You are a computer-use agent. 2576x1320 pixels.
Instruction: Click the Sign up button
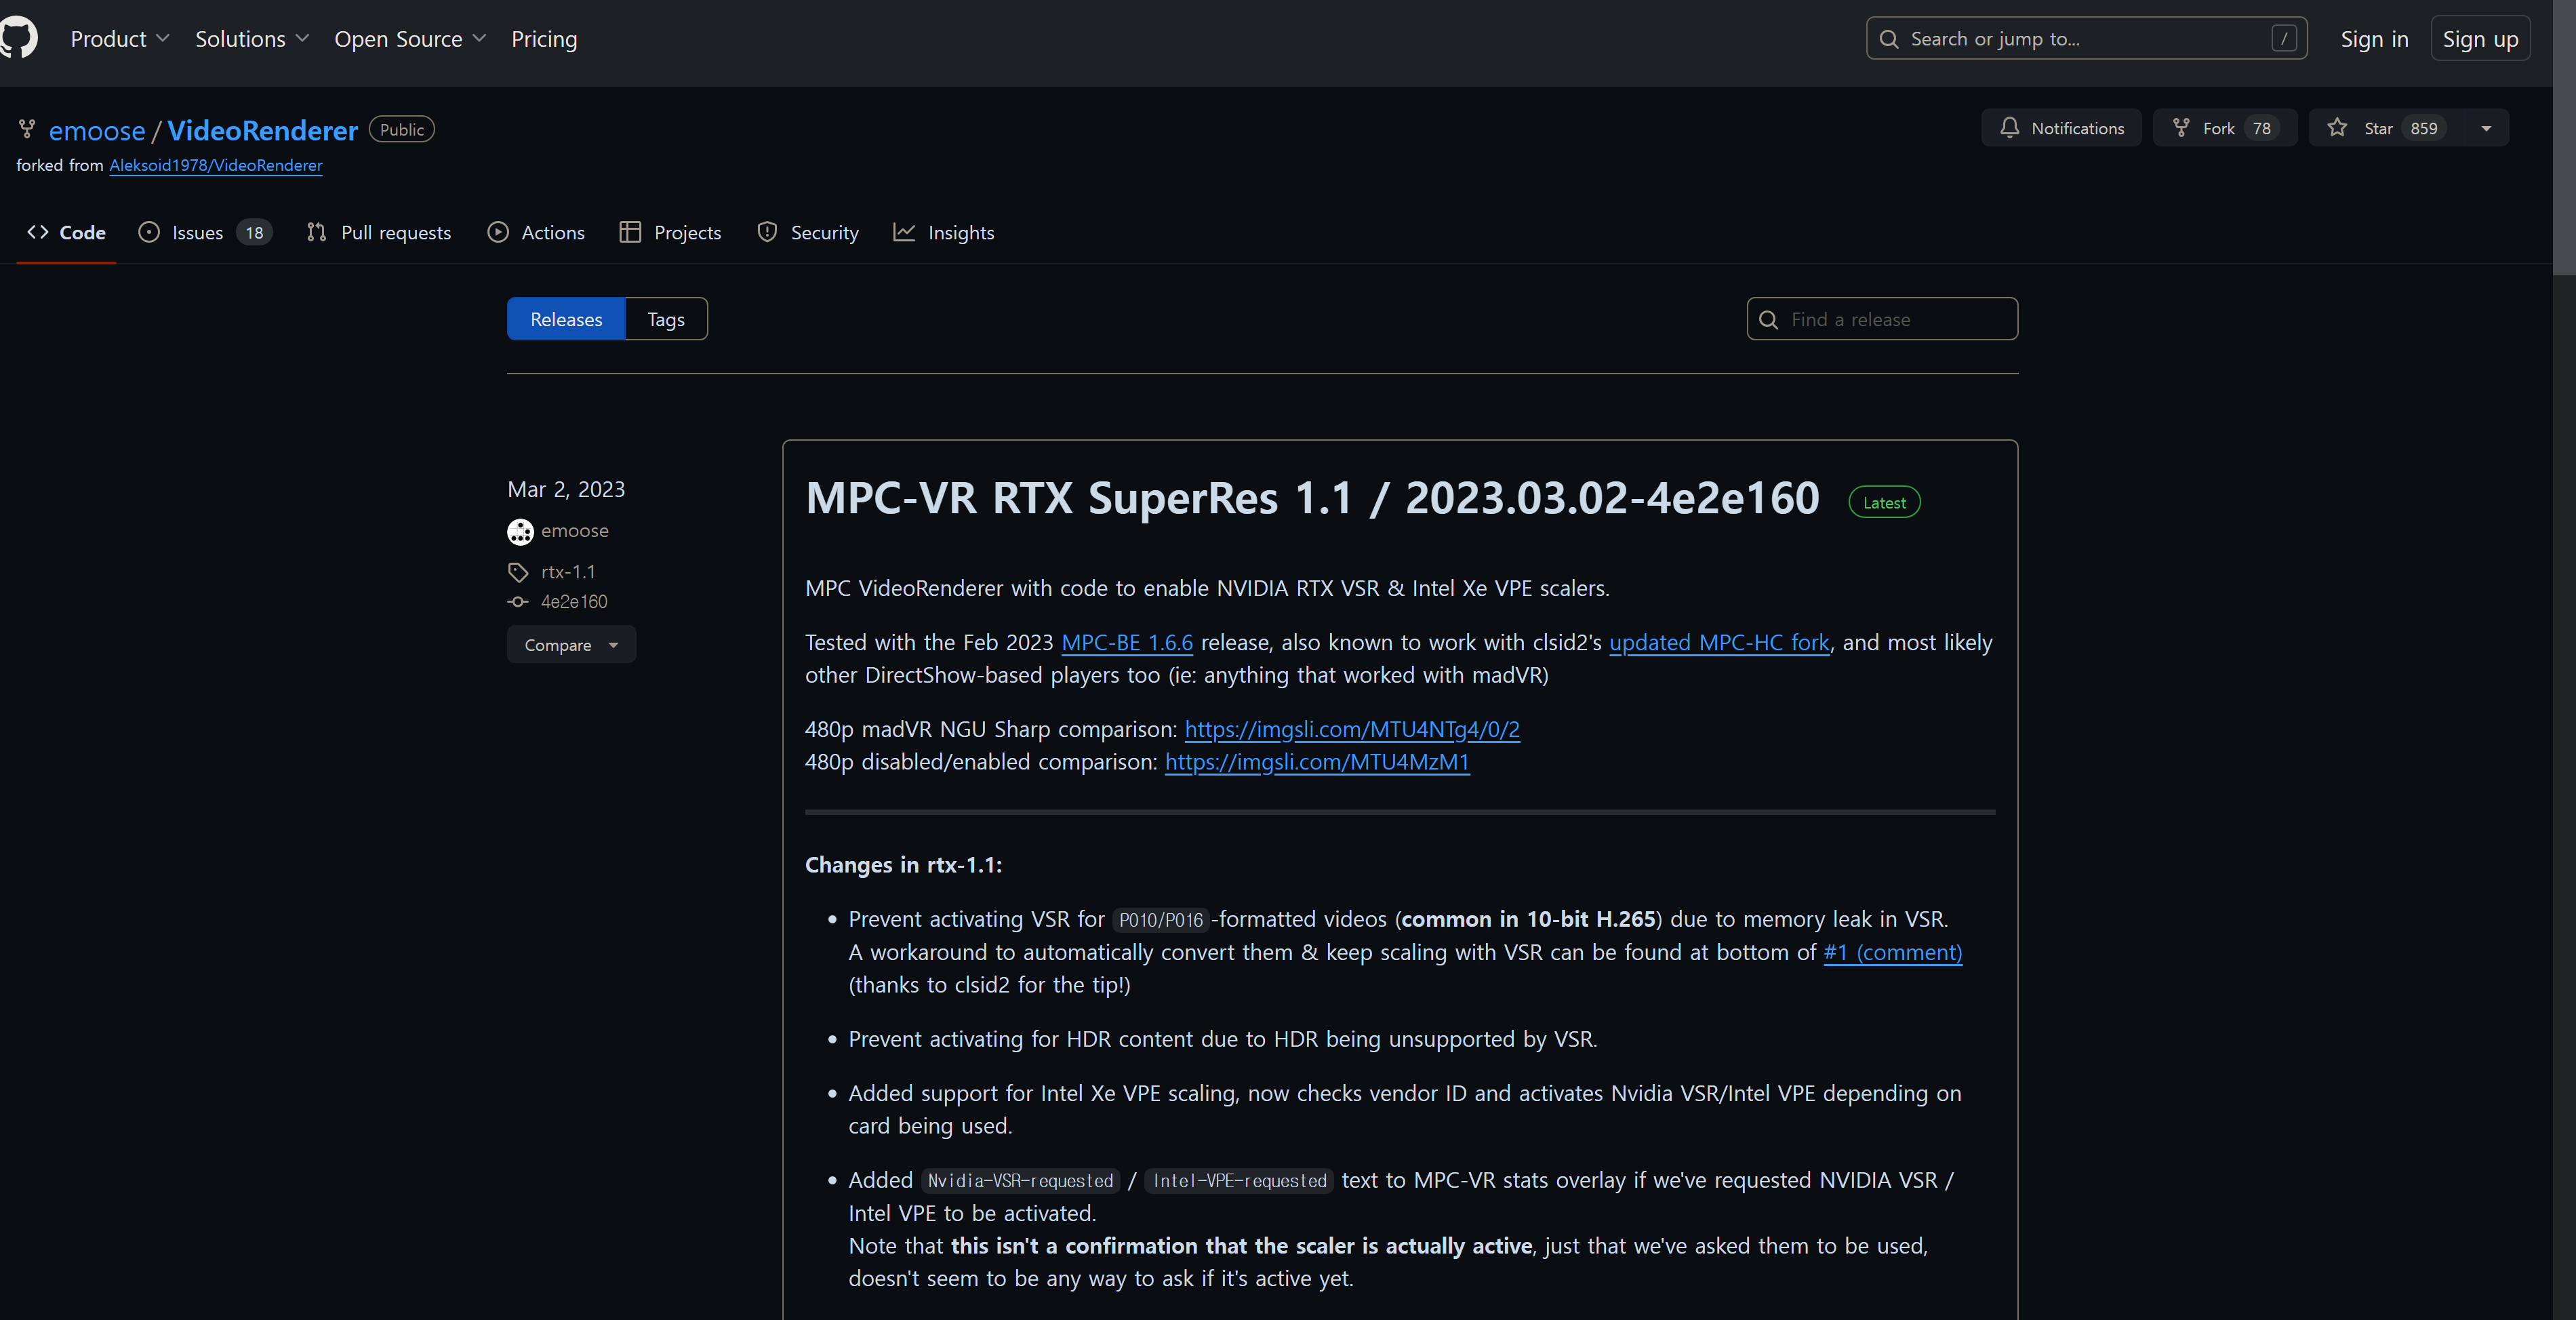(x=2480, y=39)
